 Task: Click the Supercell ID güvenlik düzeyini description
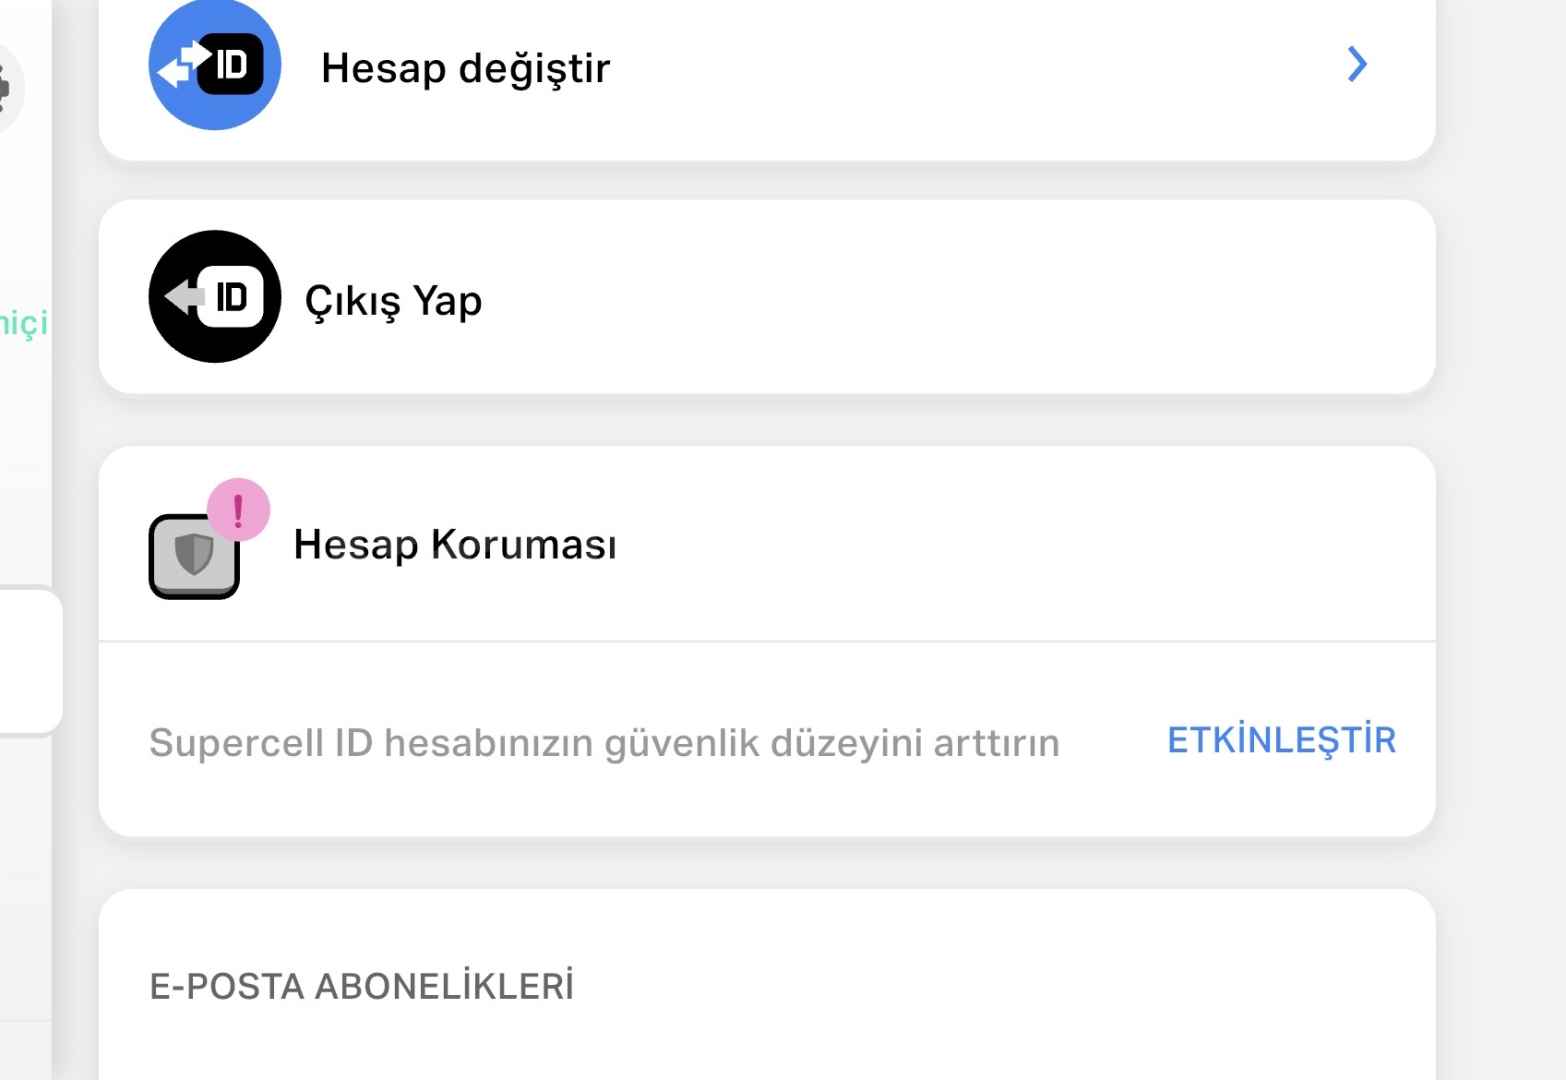(x=604, y=743)
